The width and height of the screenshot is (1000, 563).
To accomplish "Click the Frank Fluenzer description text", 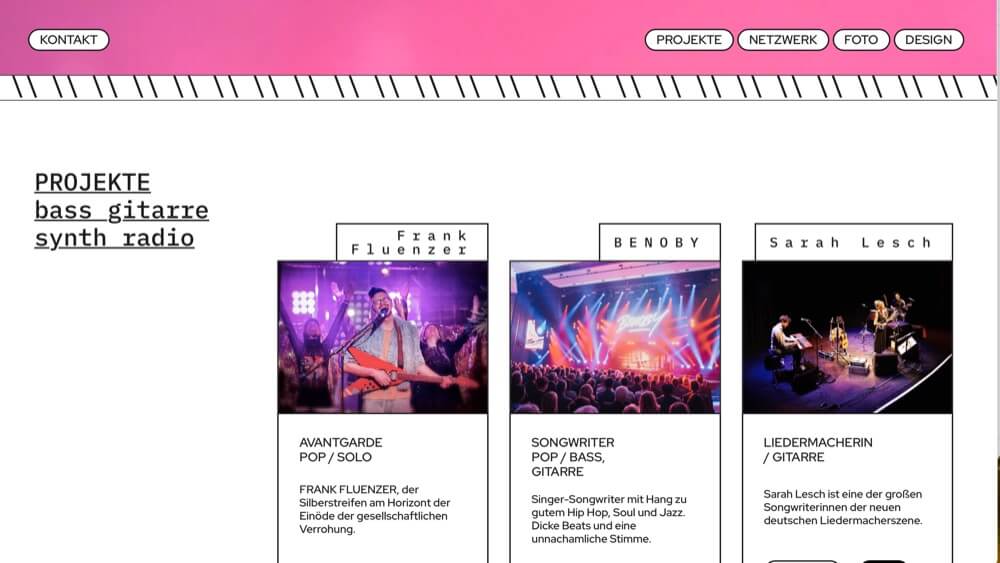I will coord(374,509).
